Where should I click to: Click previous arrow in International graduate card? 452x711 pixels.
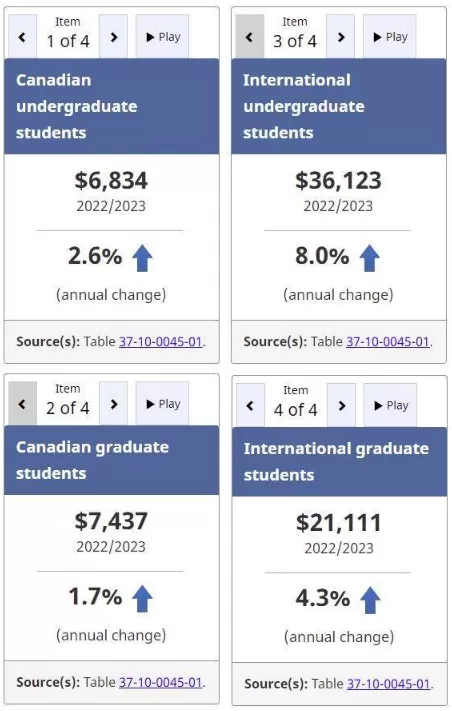[x=250, y=405]
